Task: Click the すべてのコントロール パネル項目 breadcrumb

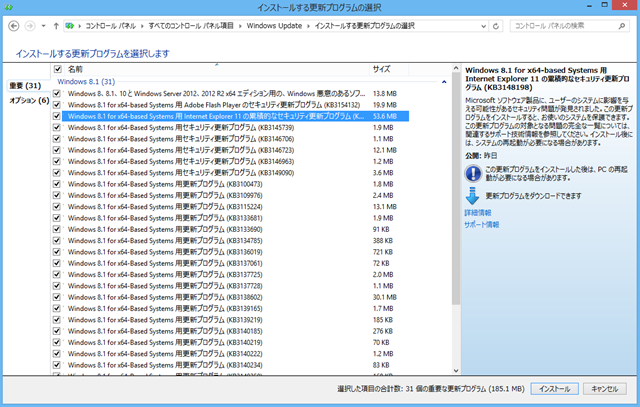Action: [x=191, y=26]
